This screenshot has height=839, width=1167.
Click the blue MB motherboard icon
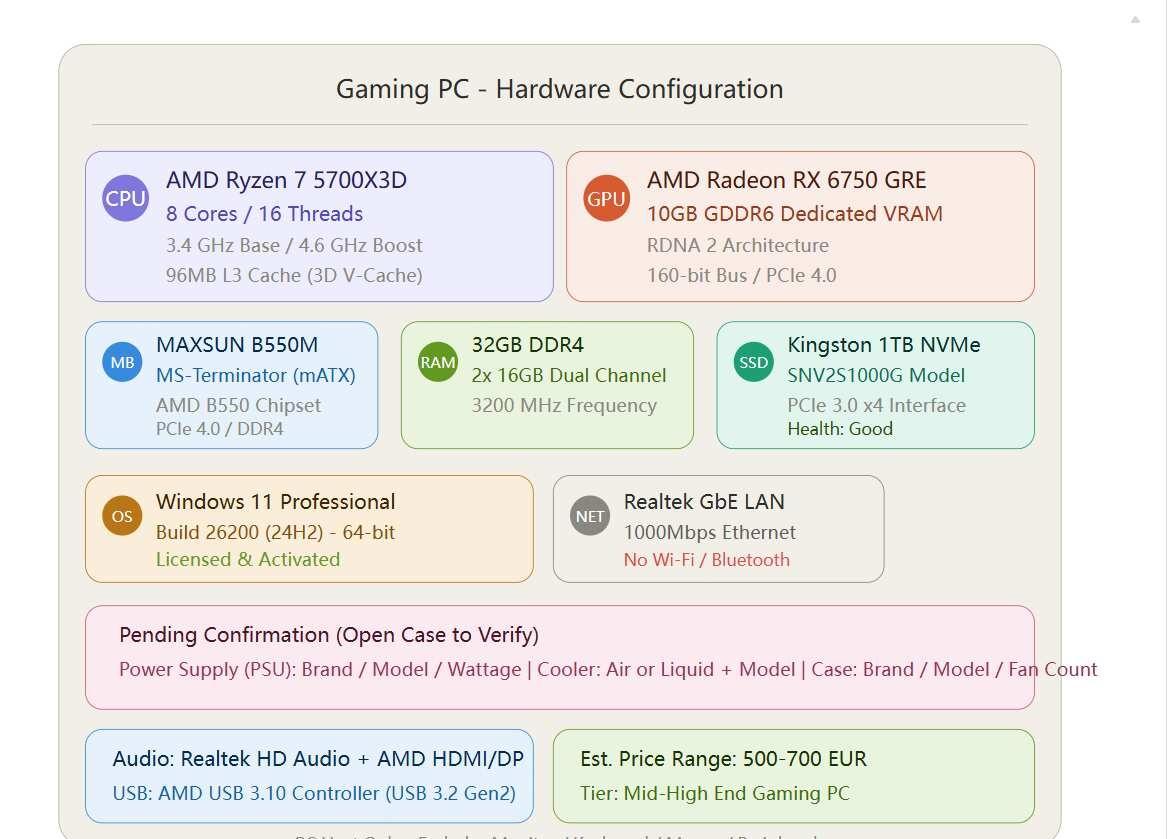(x=122, y=362)
